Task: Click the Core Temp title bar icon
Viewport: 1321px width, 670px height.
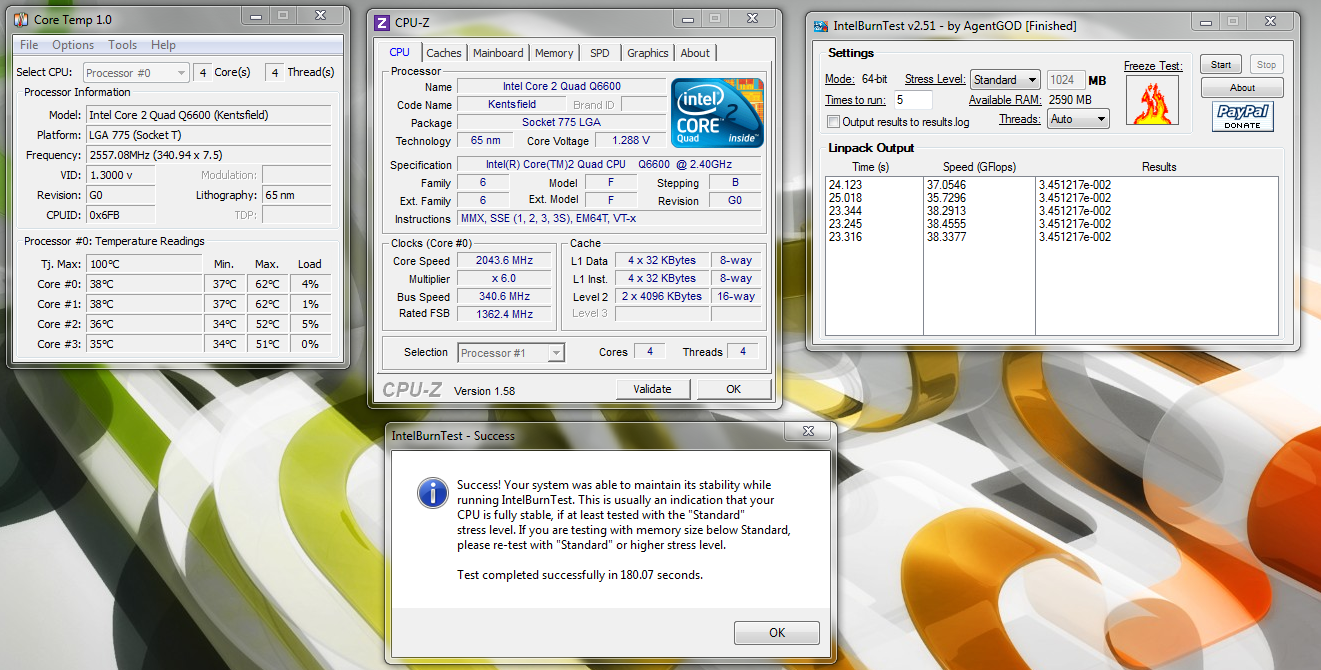Action: click(x=20, y=20)
